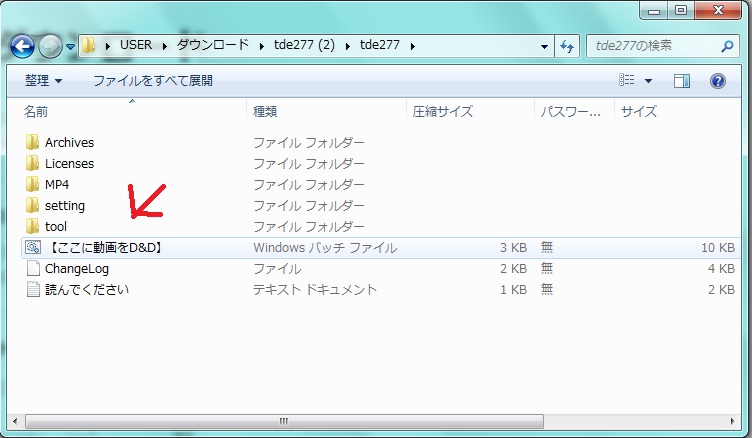Viewport: 752px width, 438px height.
Task: Click テキスト ドキュメント type cell
Action: [315, 290]
